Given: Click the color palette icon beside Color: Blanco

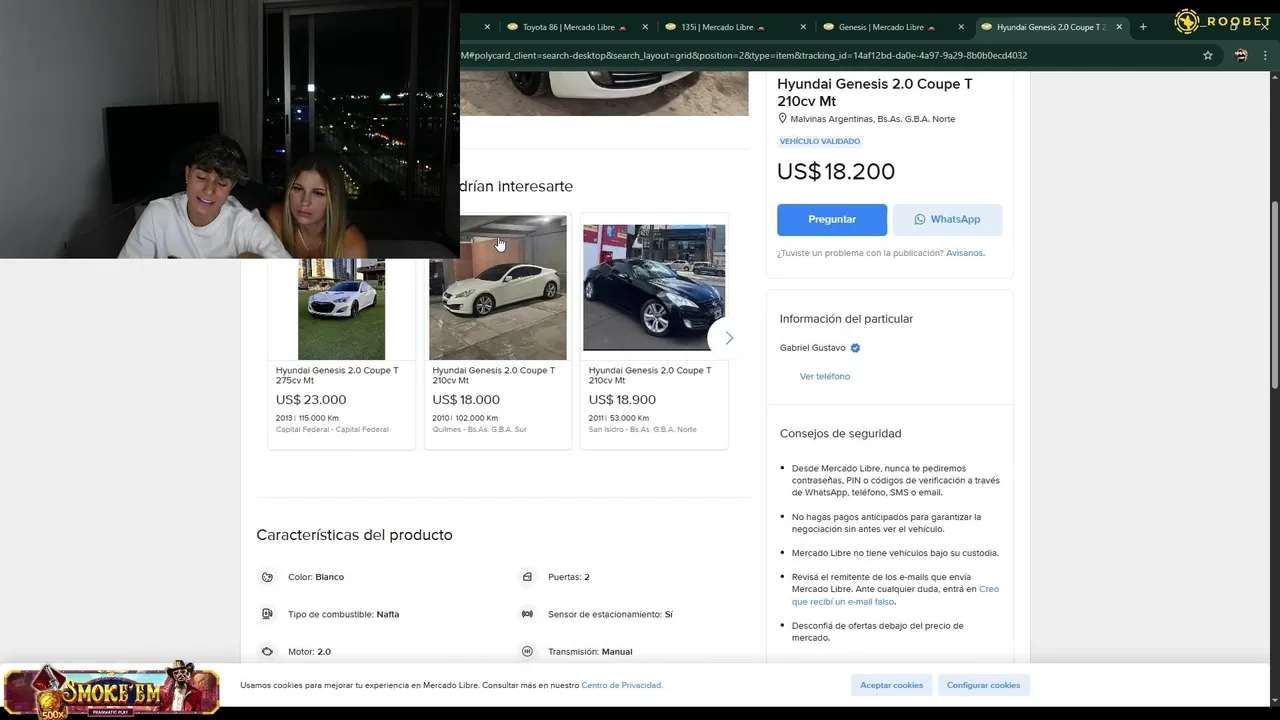Looking at the screenshot, I should (x=267, y=577).
